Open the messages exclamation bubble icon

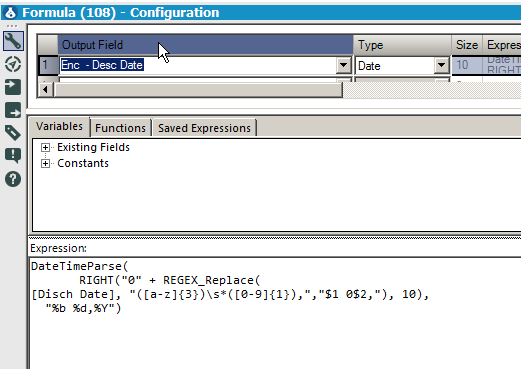(x=13, y=156)
